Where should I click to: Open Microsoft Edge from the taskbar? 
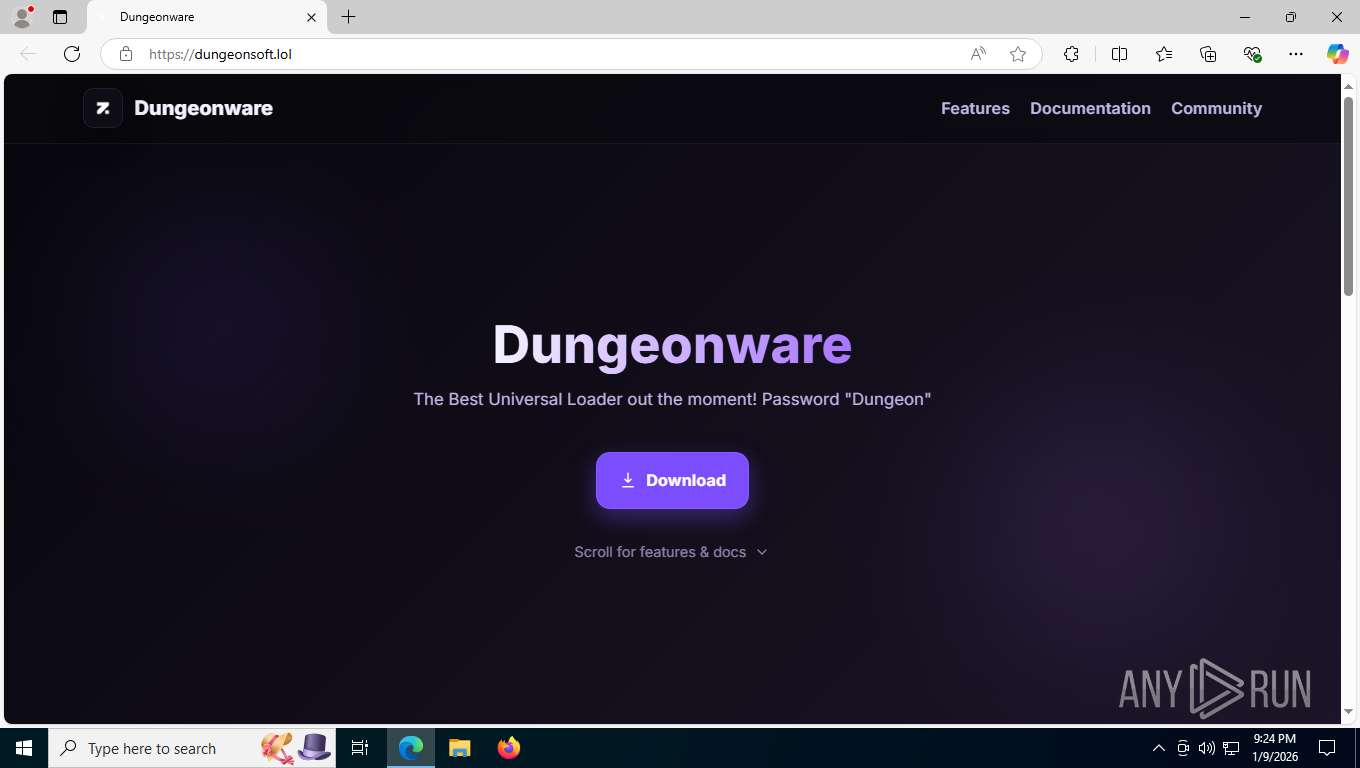tap(411, 748)
